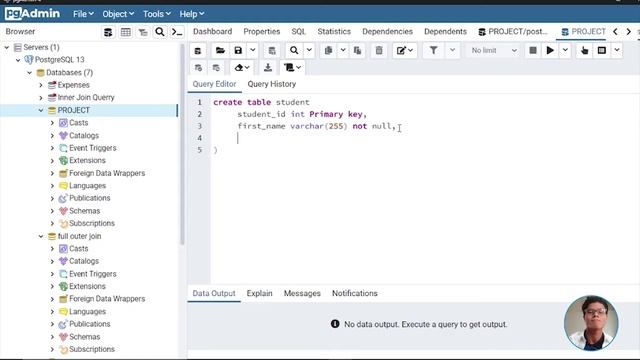Switch to the Messages output tab
The width and height of the screenshot is (640, 360).
(x=302, y=293)
